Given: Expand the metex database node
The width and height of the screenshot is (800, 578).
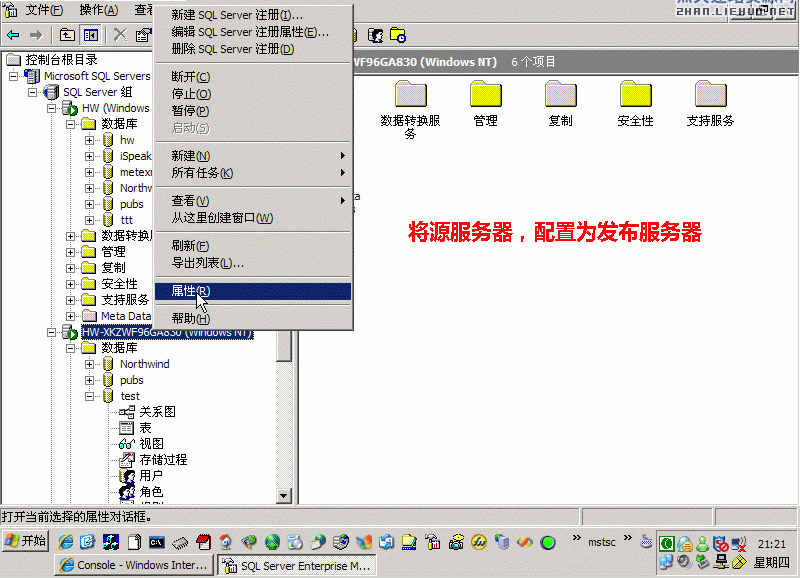Looking at the screenshot, I should [89, 172].
